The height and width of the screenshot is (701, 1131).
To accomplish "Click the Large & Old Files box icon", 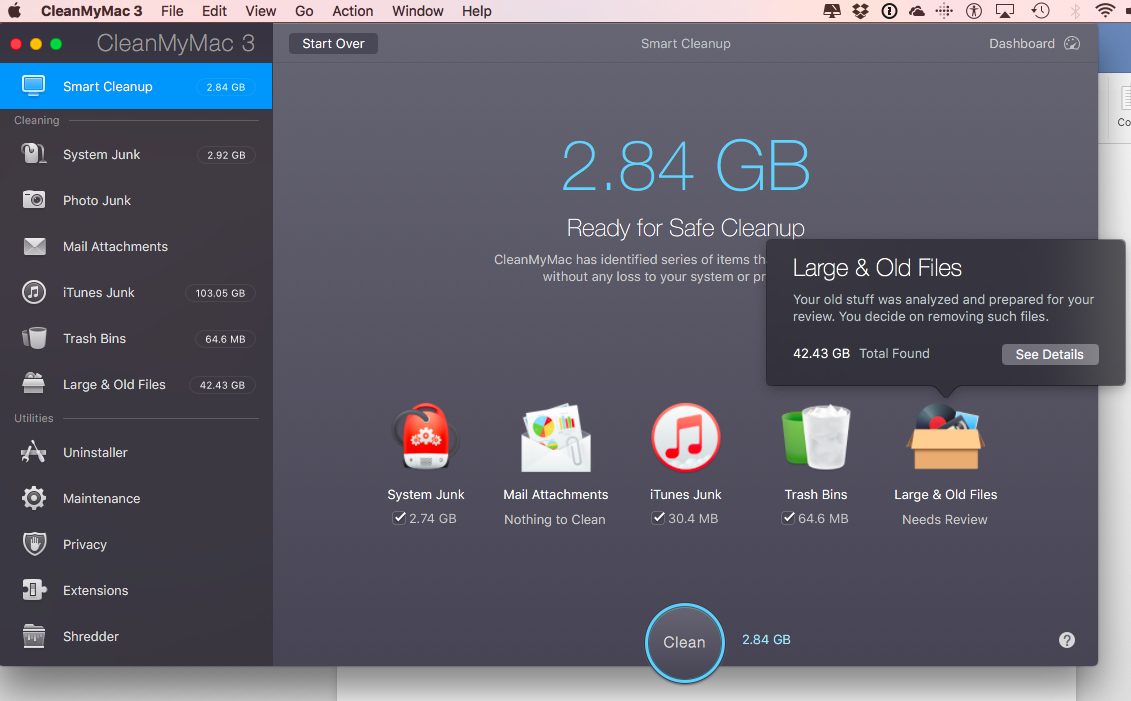I will pyautogui.click(x=944, y=437).
